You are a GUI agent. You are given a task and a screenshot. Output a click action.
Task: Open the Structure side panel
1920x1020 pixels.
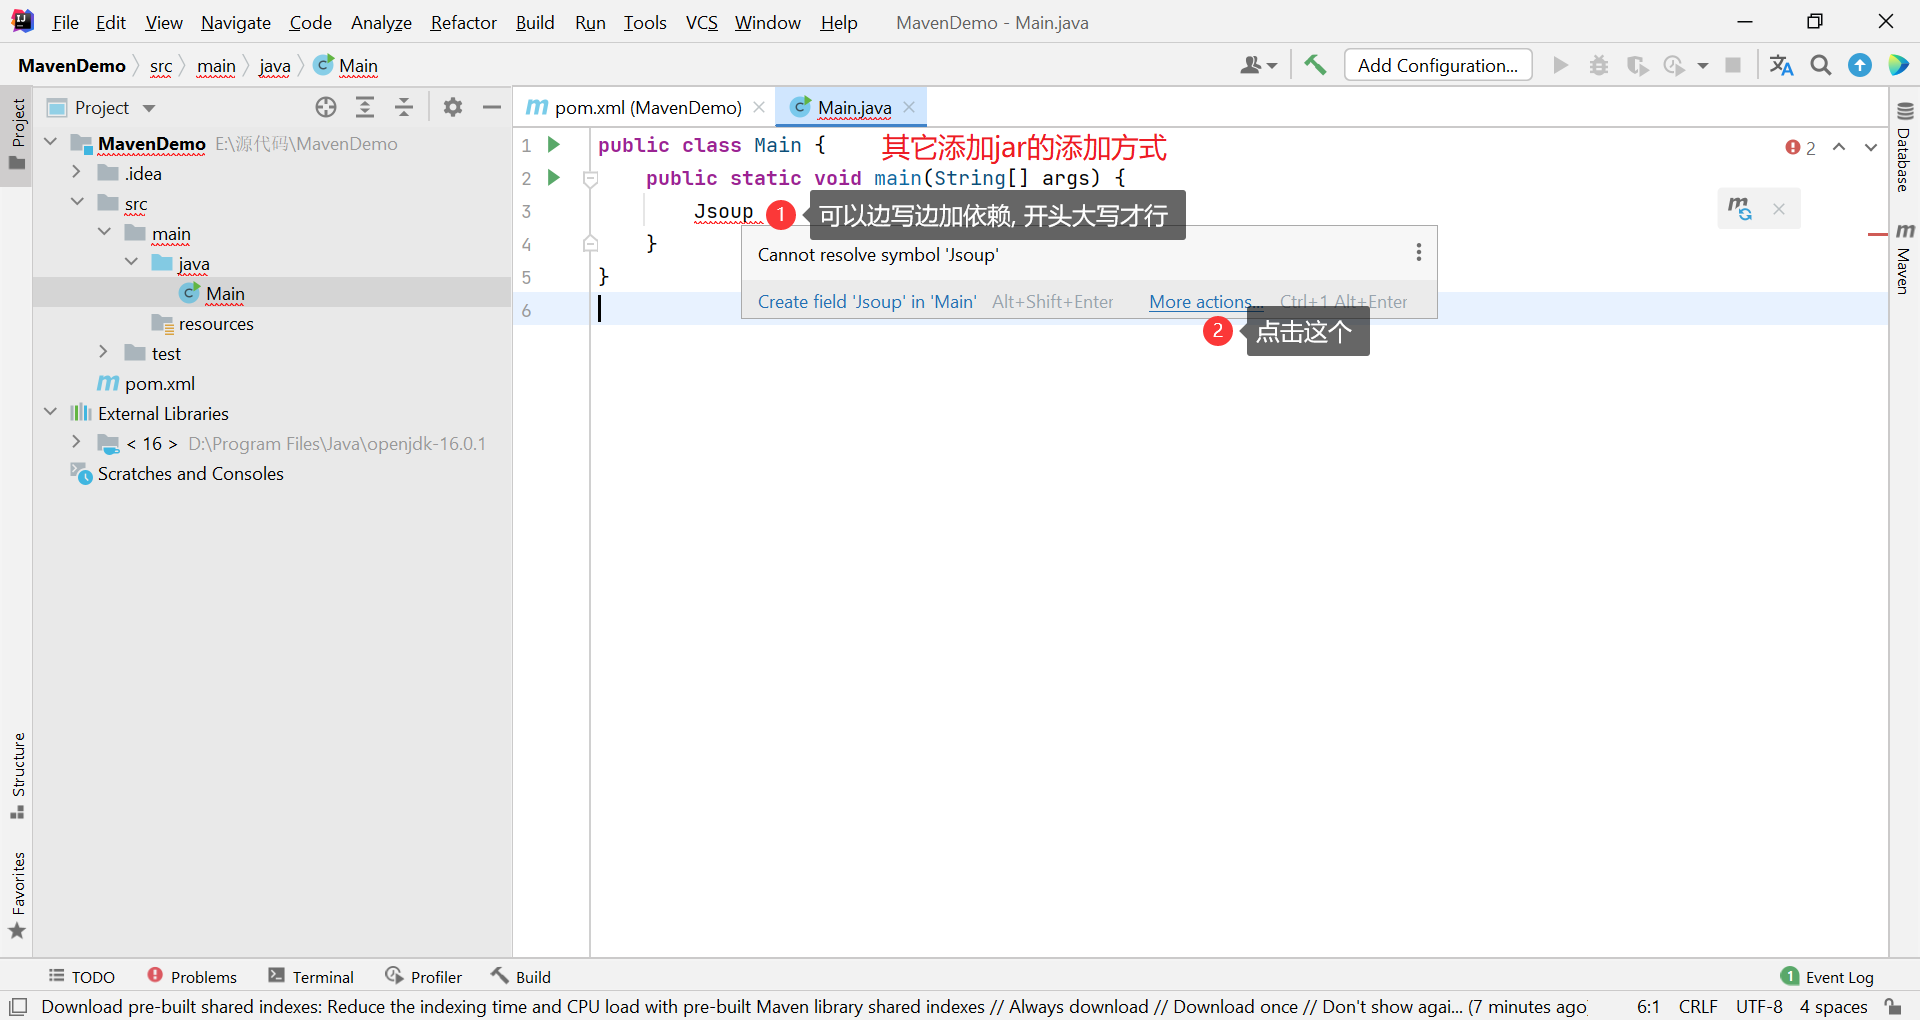pyautogui.click(x=18, y=777)
